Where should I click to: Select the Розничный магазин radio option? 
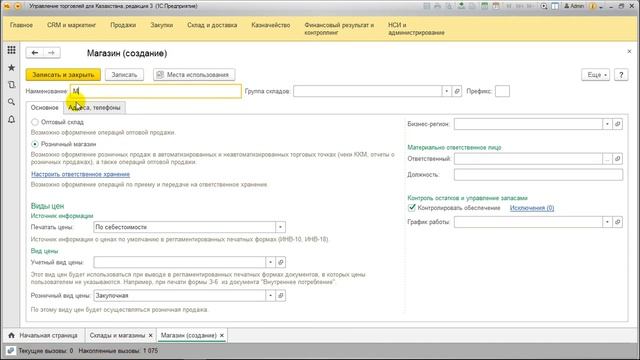point(35,144)
